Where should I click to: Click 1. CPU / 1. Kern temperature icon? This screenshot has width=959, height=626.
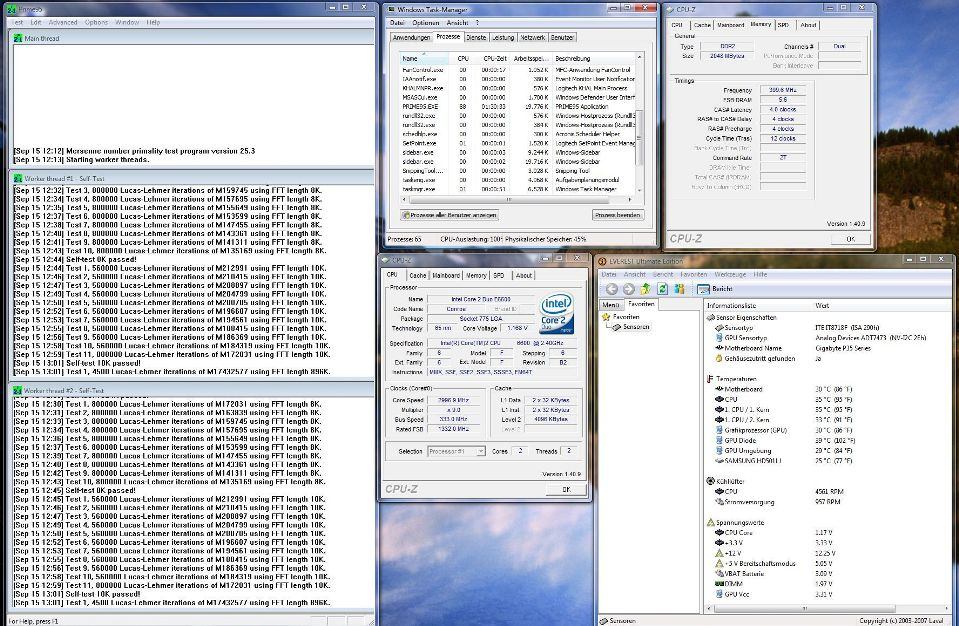pyautogui.click(x=719, y=410)
